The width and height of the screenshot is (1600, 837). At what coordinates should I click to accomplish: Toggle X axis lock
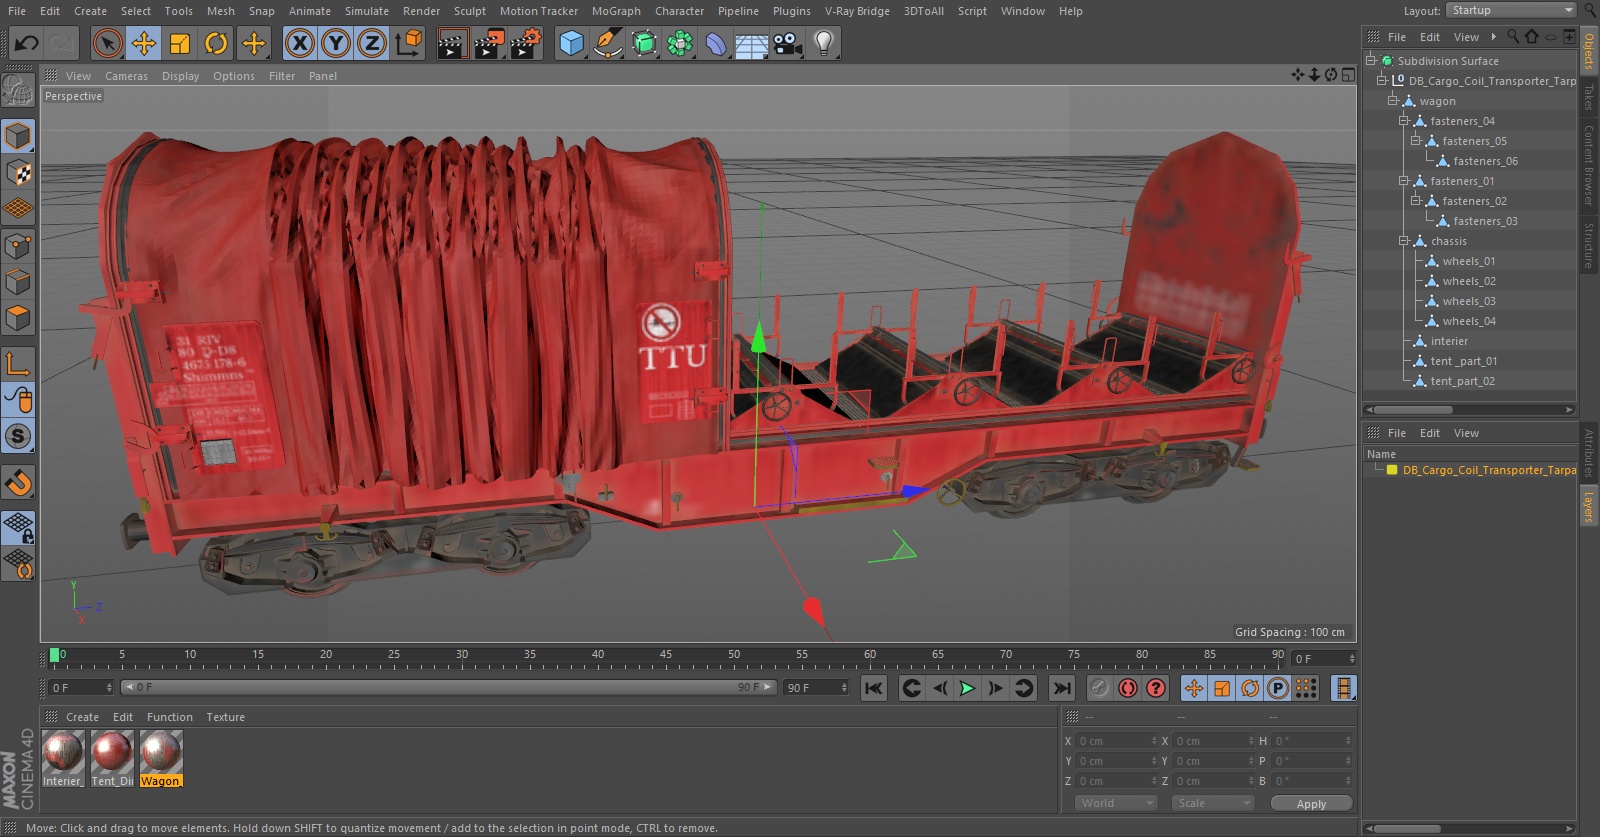(300, 43)
